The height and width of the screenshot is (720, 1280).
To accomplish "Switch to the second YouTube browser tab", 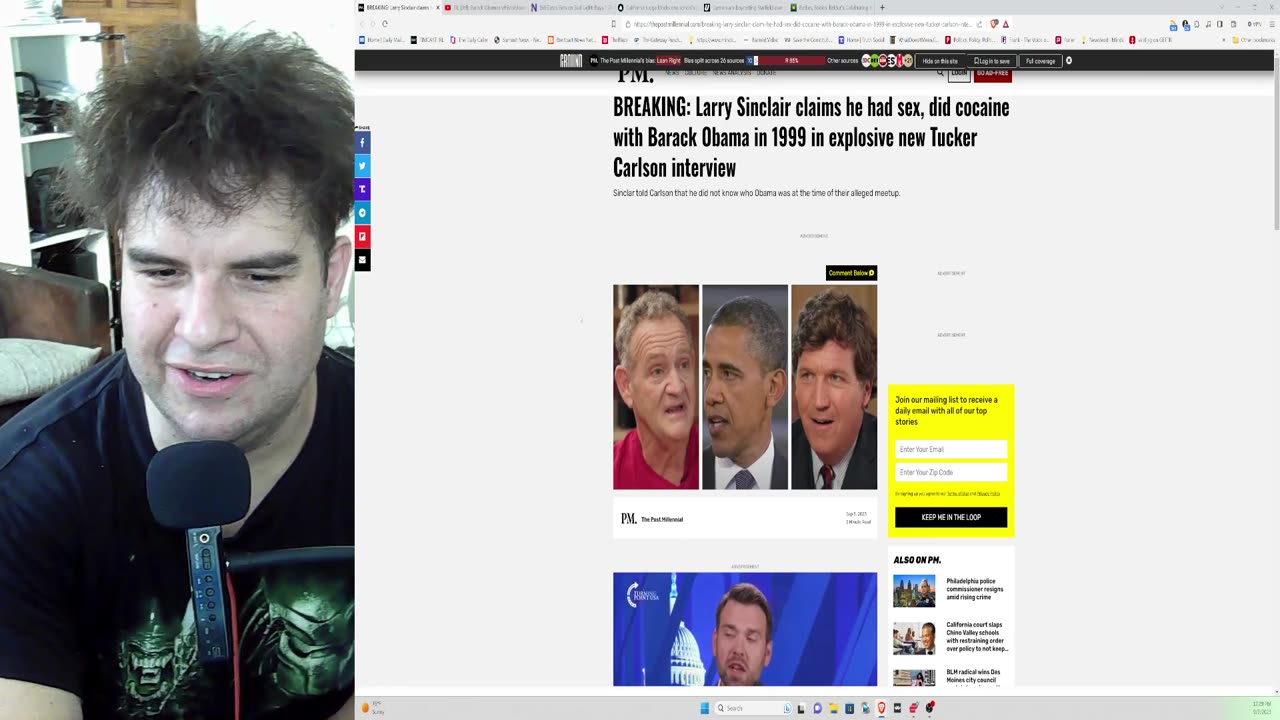I will [485, 7].
